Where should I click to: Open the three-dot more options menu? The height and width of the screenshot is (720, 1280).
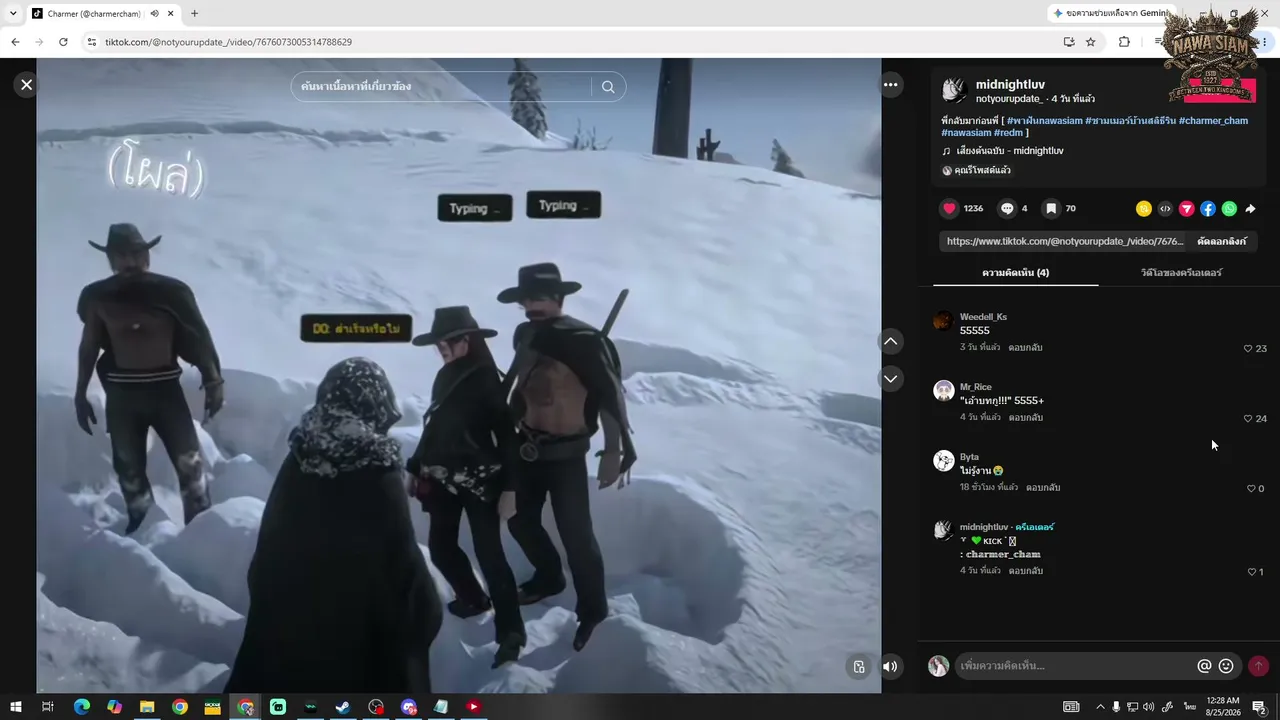click(890, 85)
